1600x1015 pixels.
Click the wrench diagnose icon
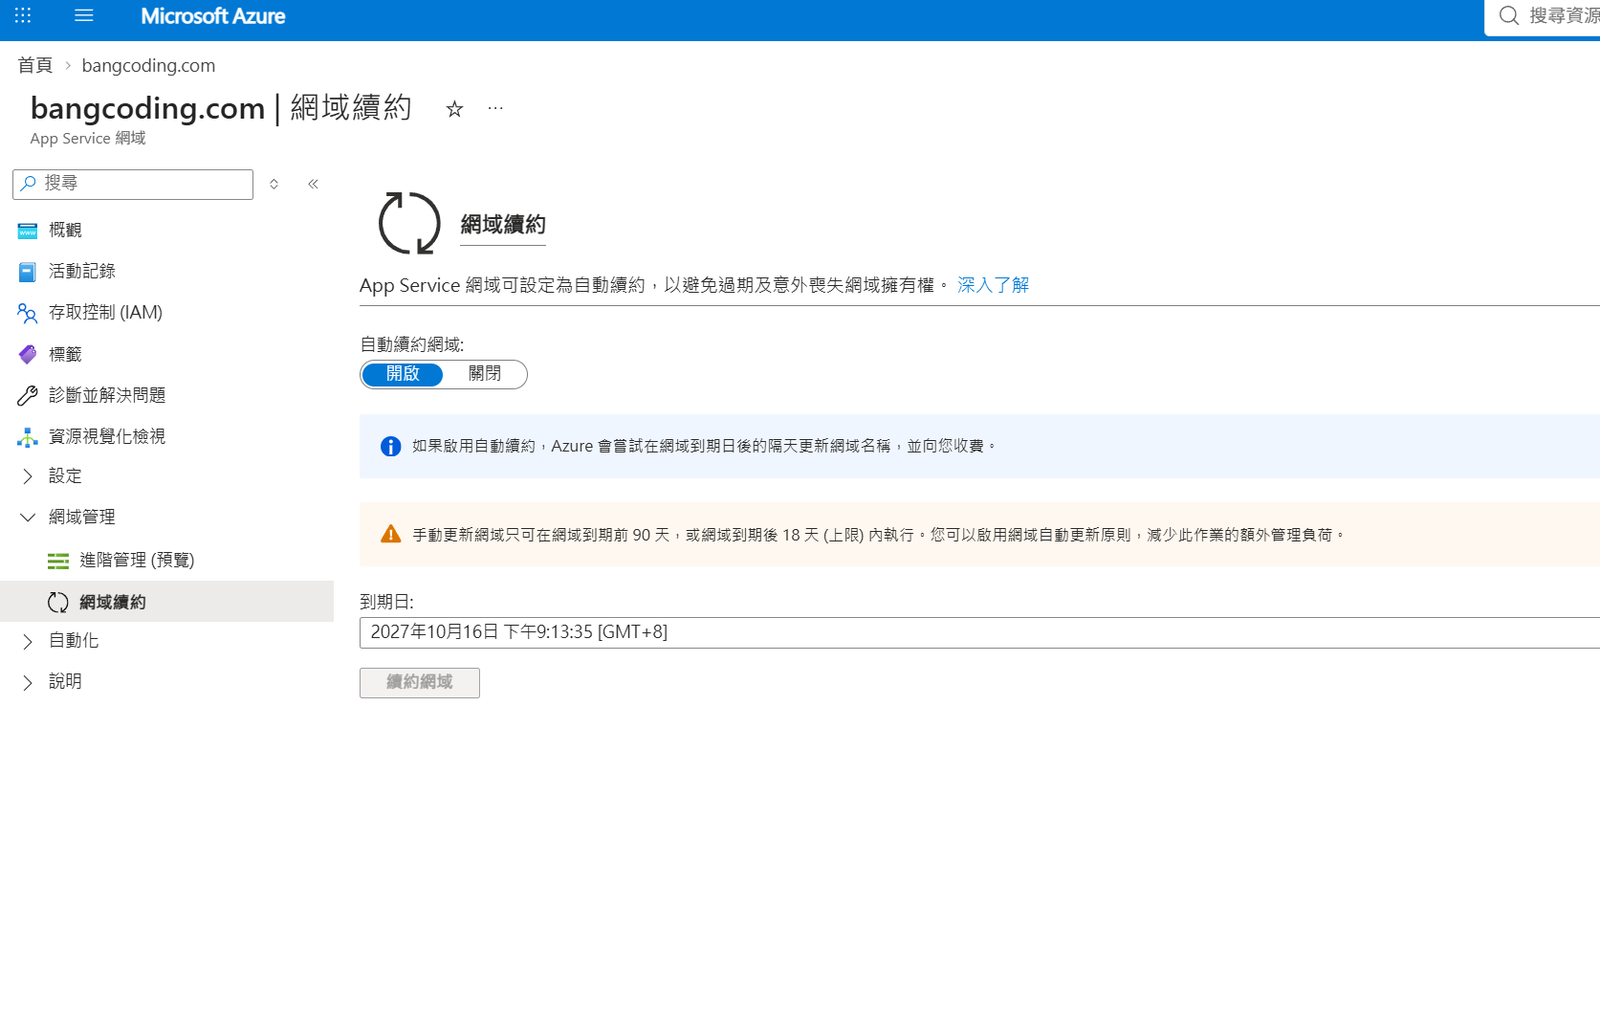(x=27, y=395)
